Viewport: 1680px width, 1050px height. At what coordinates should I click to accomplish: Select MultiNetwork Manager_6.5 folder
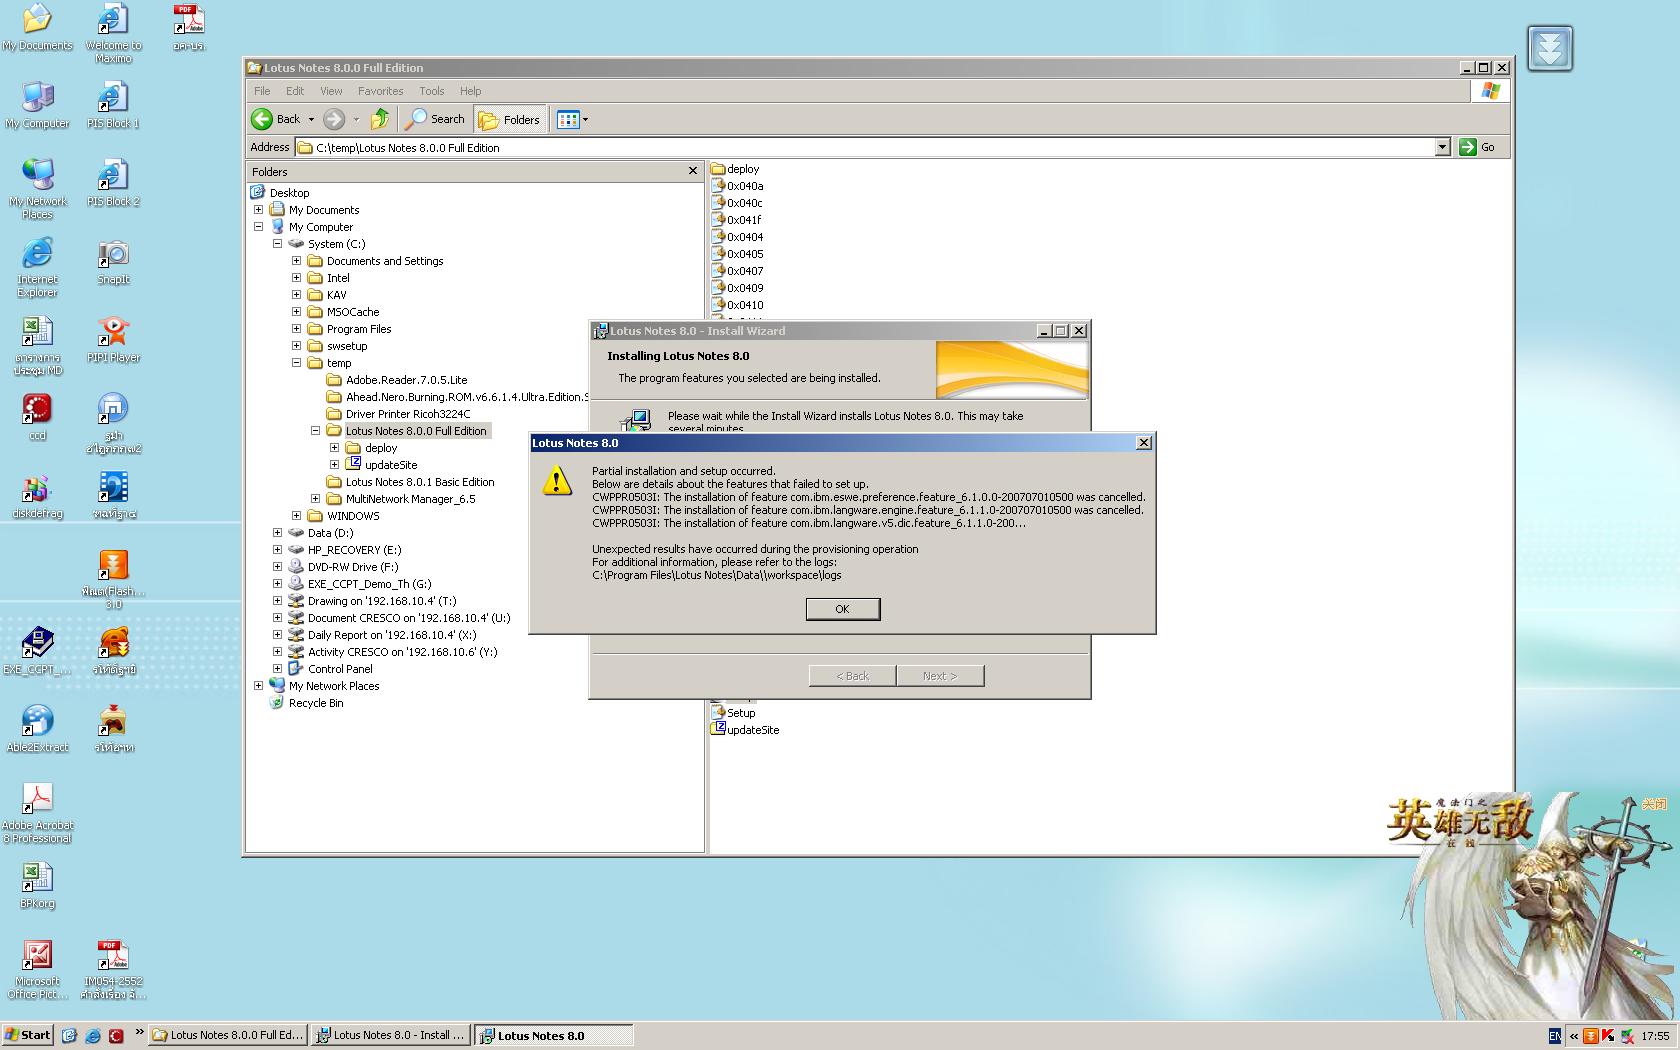(x=410, y=499)
